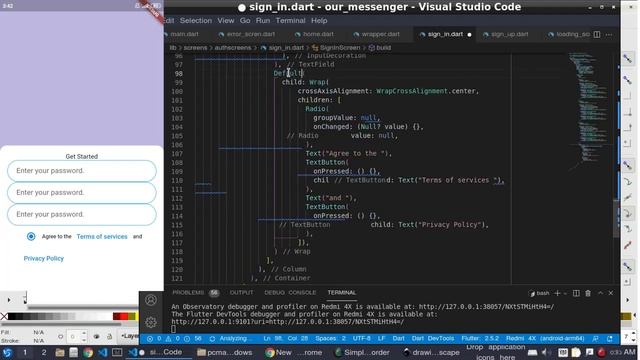Toggle Inkscape layer lock icon
640x360 pixels.
(109, 336)
